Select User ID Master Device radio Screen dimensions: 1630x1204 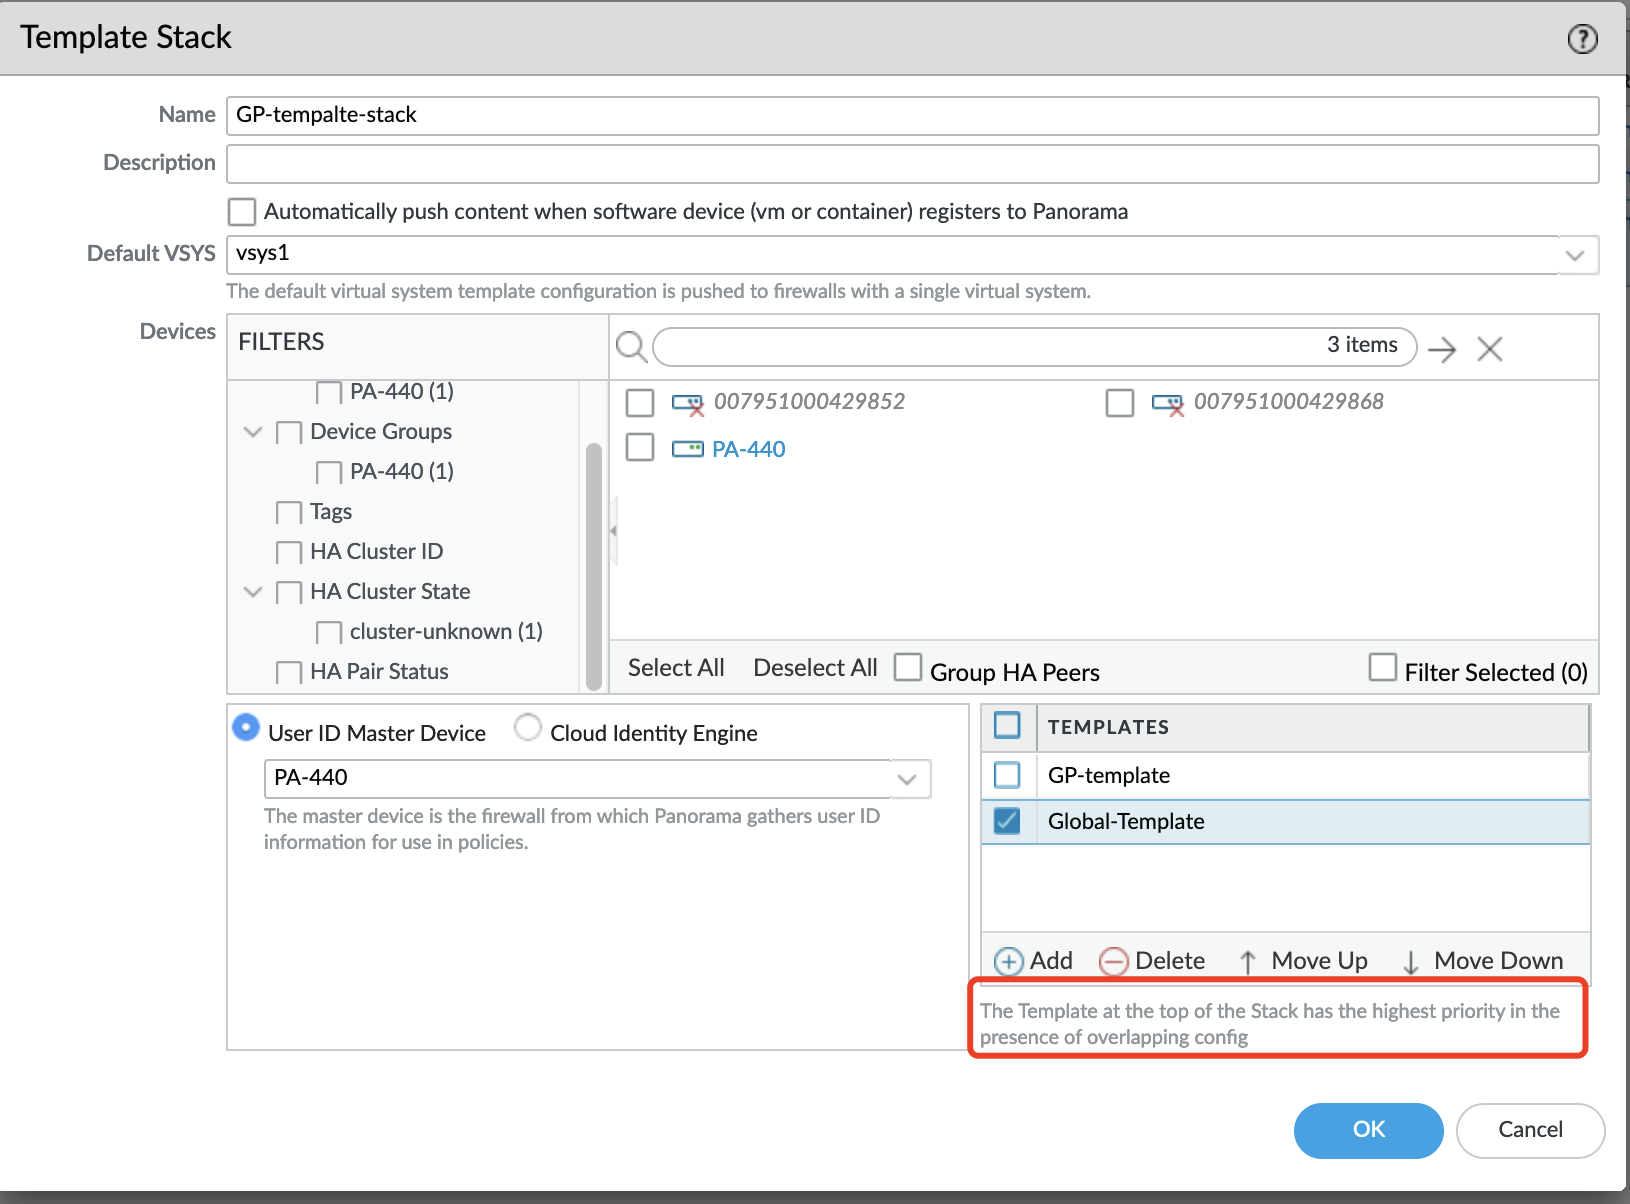(x=246, y=727)
